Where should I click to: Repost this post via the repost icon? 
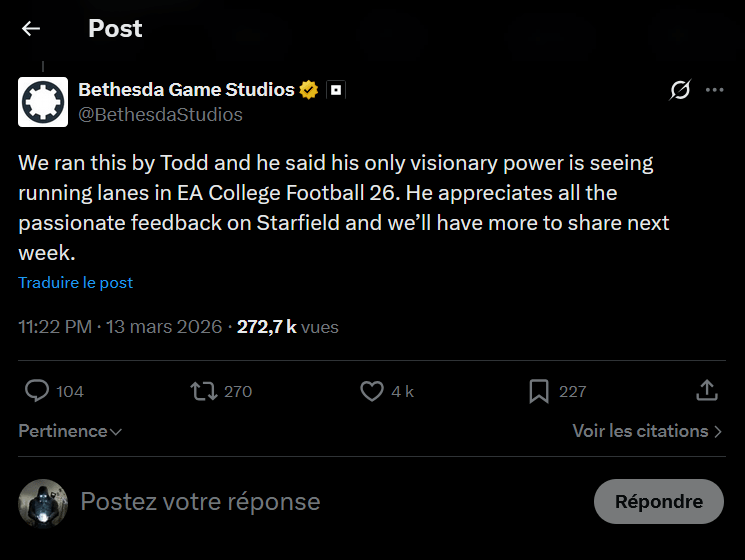204,391
